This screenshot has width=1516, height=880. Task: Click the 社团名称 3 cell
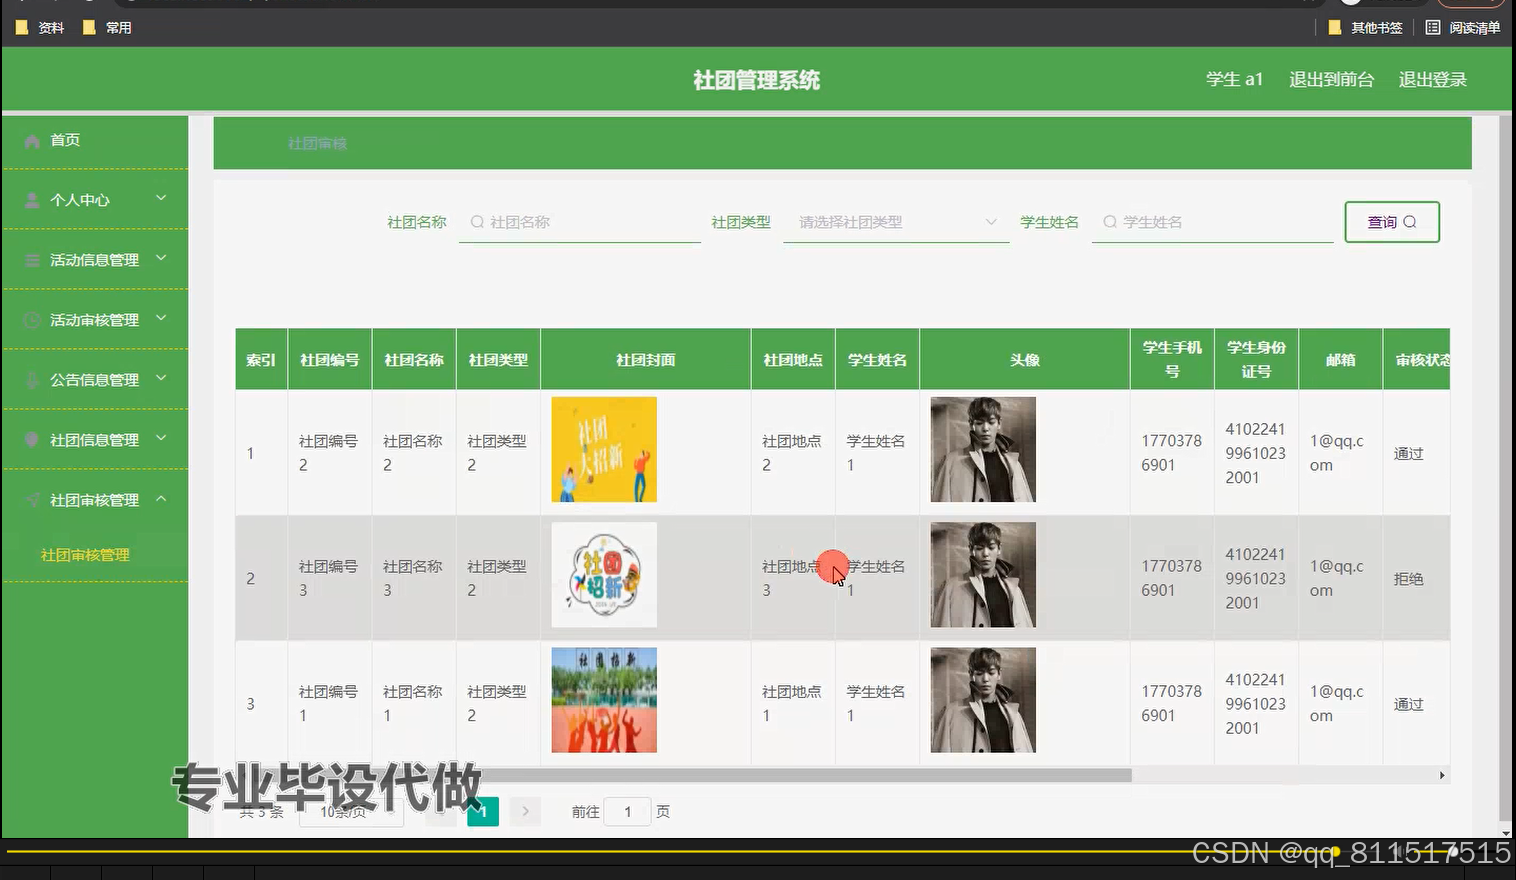coord(413,578)
